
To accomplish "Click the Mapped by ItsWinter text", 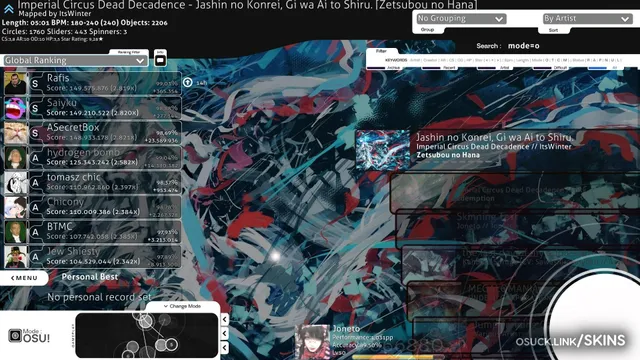I will [55, 13].
